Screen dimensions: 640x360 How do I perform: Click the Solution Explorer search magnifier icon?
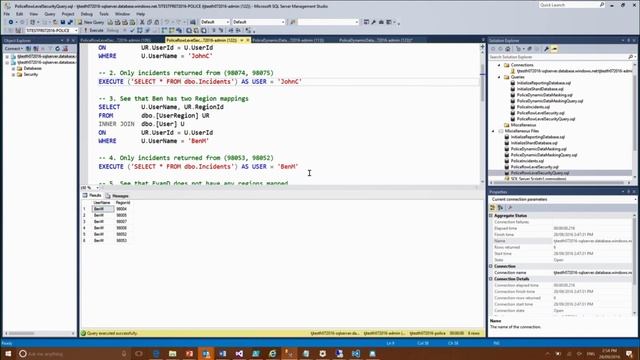(x=631, y=57)
